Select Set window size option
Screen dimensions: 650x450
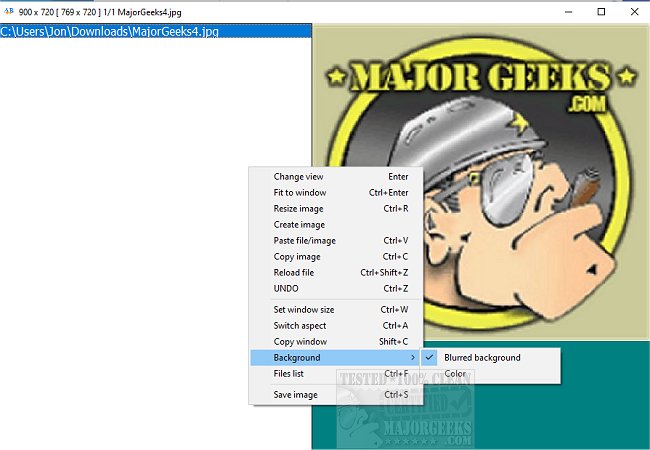click(336, 310)
